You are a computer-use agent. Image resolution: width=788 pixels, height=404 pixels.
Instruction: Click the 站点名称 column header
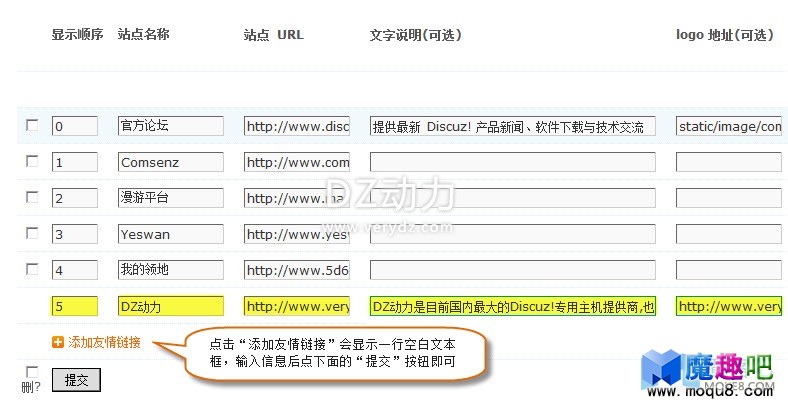point(144,34)
